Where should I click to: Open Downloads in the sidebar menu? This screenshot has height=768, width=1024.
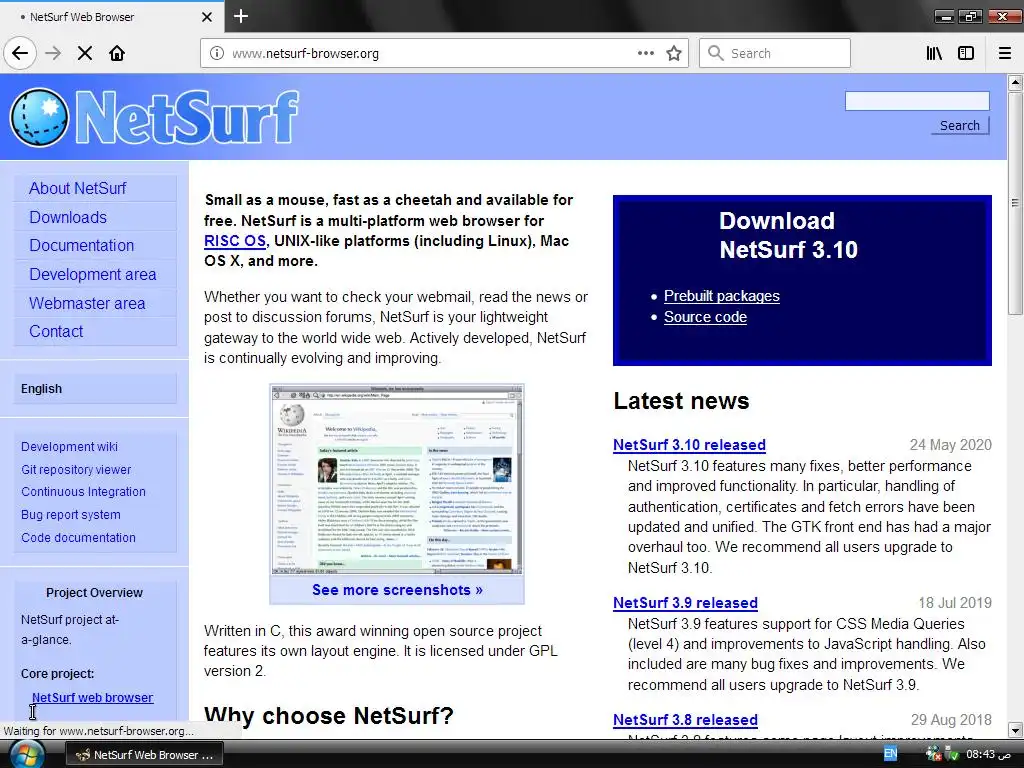coord(95,217)
